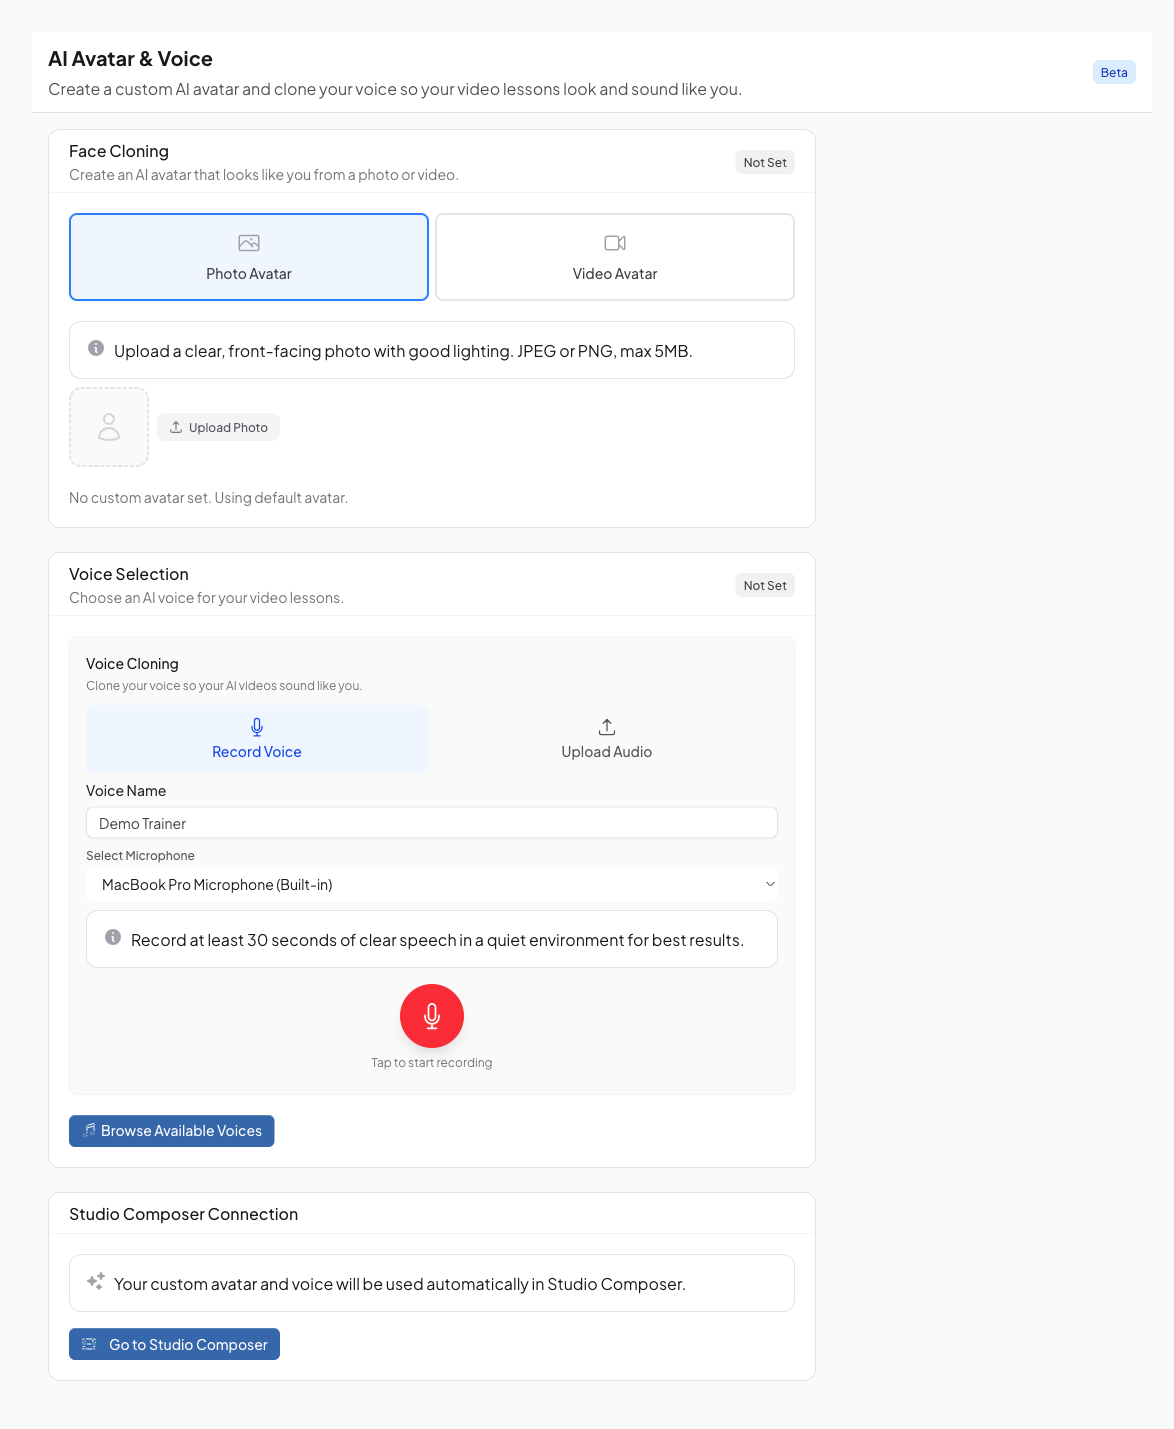This screenshot has height=1429, width=1174.
Task: Select the Photo Avatar option
Action: [x=249, y=257]
